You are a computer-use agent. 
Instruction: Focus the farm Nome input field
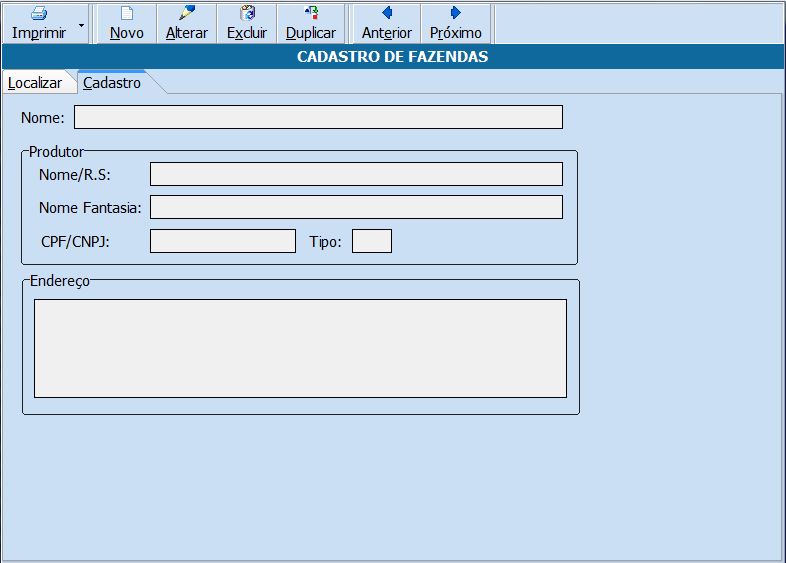(x=318, y=118)
